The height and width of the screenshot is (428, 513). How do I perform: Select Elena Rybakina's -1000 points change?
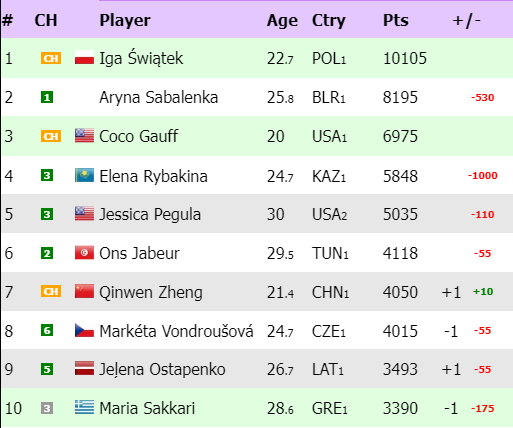pos(482,175)
